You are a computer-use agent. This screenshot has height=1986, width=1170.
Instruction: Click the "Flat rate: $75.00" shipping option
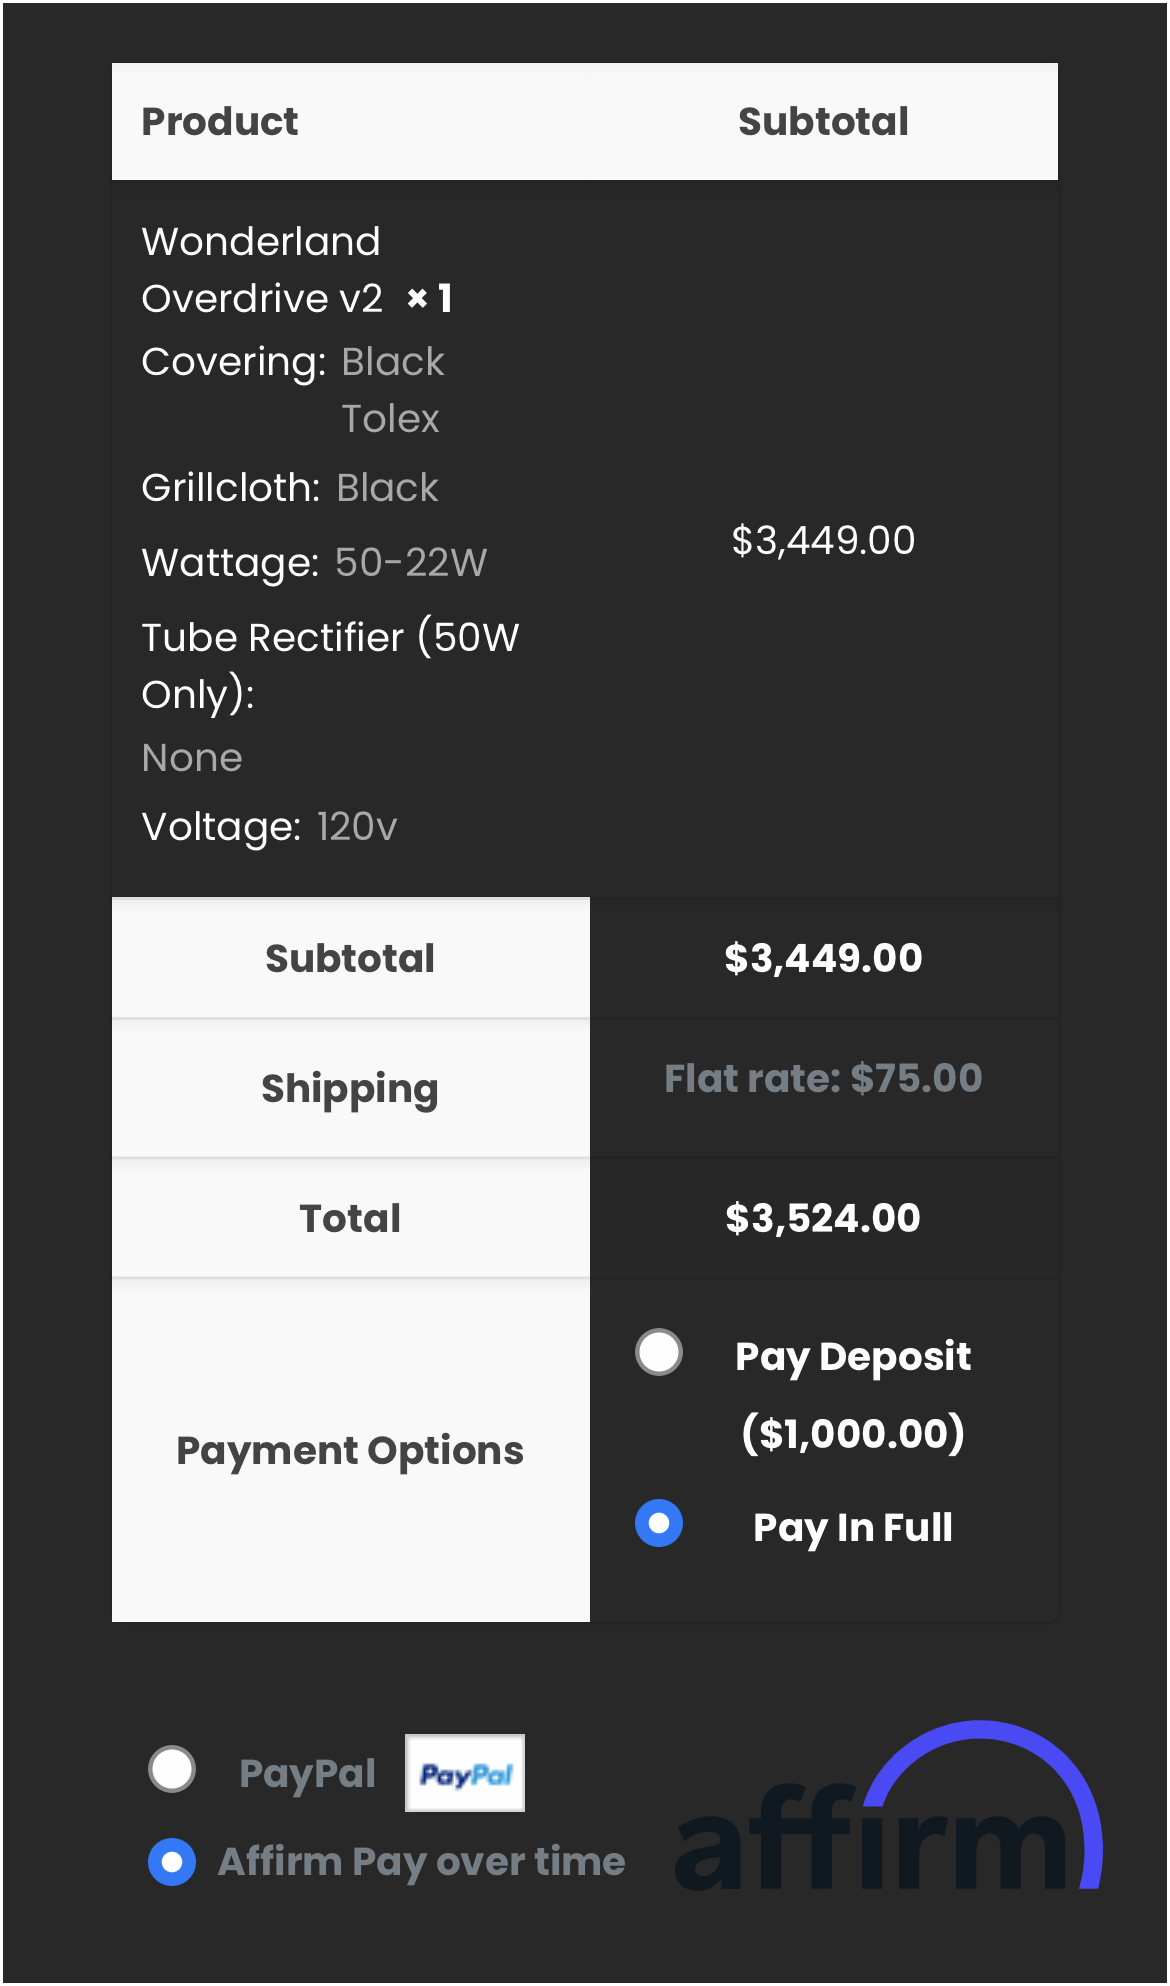823,1078
